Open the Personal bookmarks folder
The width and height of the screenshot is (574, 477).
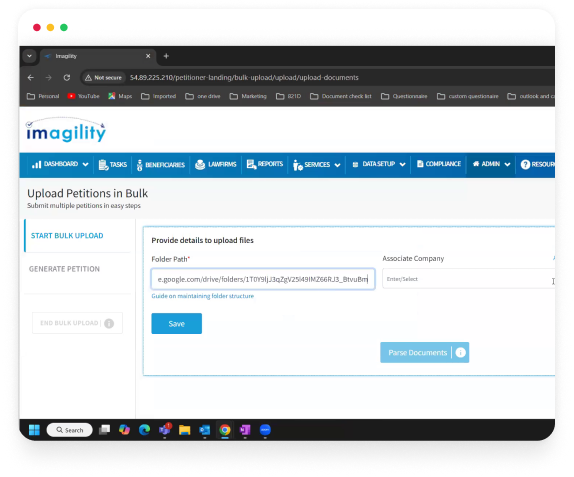pyautogui.click(x=43, y=96)
